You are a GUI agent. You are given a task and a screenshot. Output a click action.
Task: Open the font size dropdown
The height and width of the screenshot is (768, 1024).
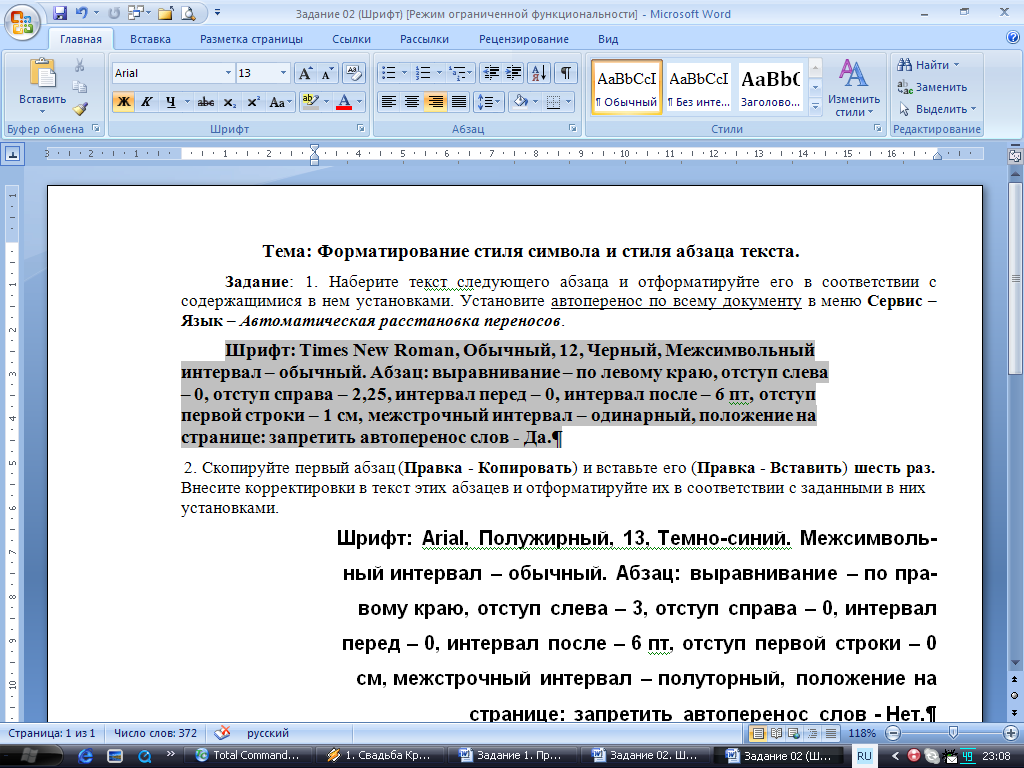click(285, 73)
